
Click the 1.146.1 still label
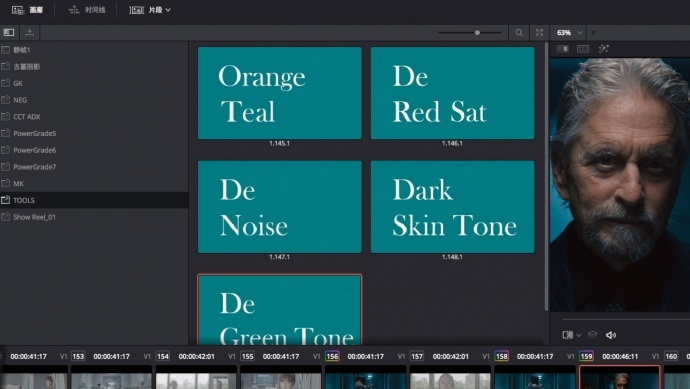pyautogui.click(x=452, y=143)
